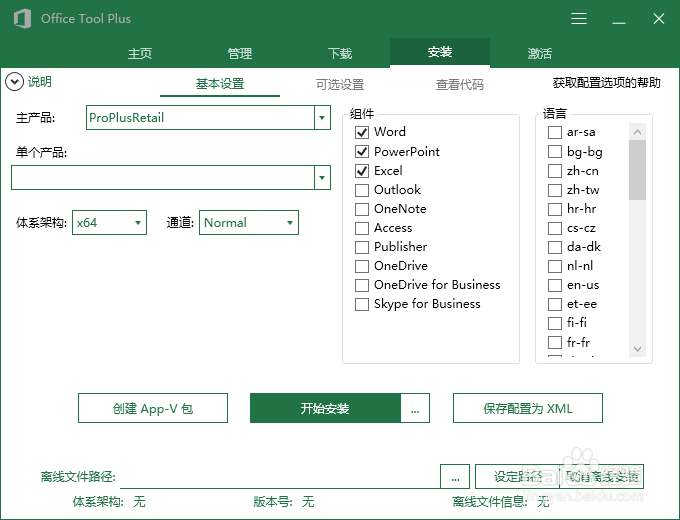Screen dimensions: 680x520
Task: Open the 可选设置 sub-tab
Action: [x=340, y=84]
